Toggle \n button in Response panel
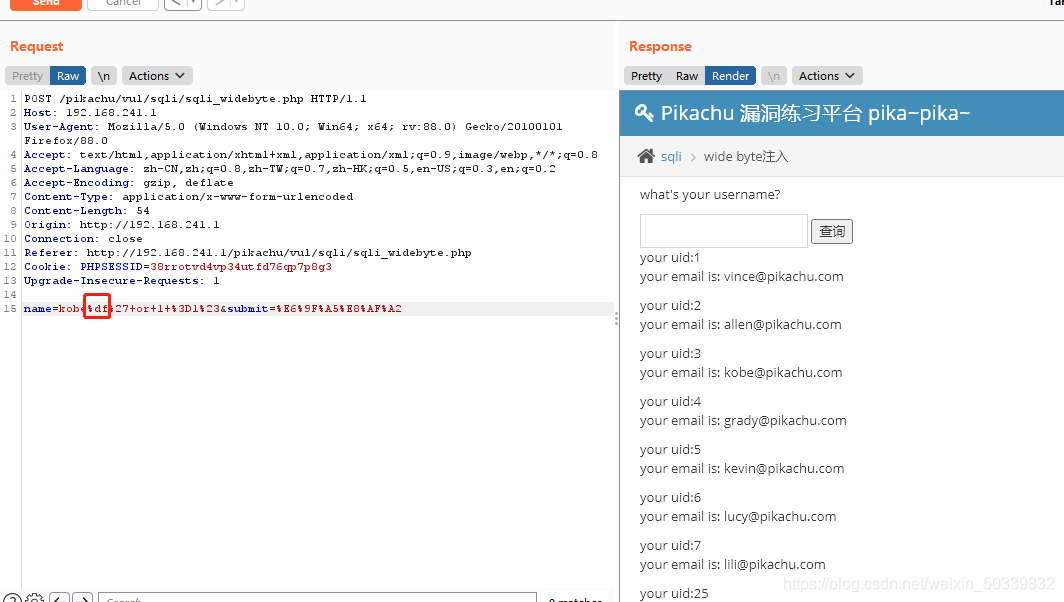This screenshot has width=1064, height=602. 774,76
